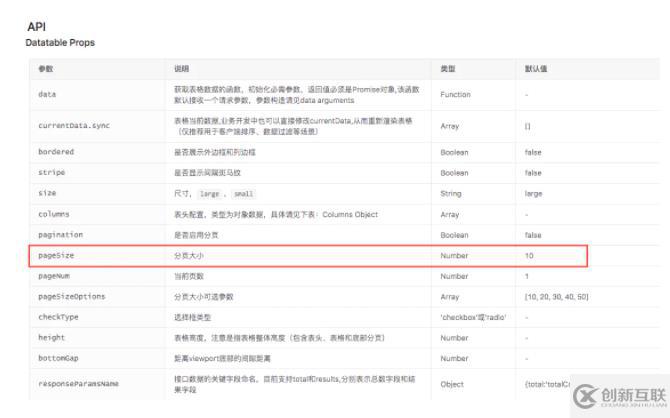Image resolution: width=670 pixels, height=418 pixels.
Task: Select the 参数 column header
Action: pyautogui.click(x=46, y=69)
